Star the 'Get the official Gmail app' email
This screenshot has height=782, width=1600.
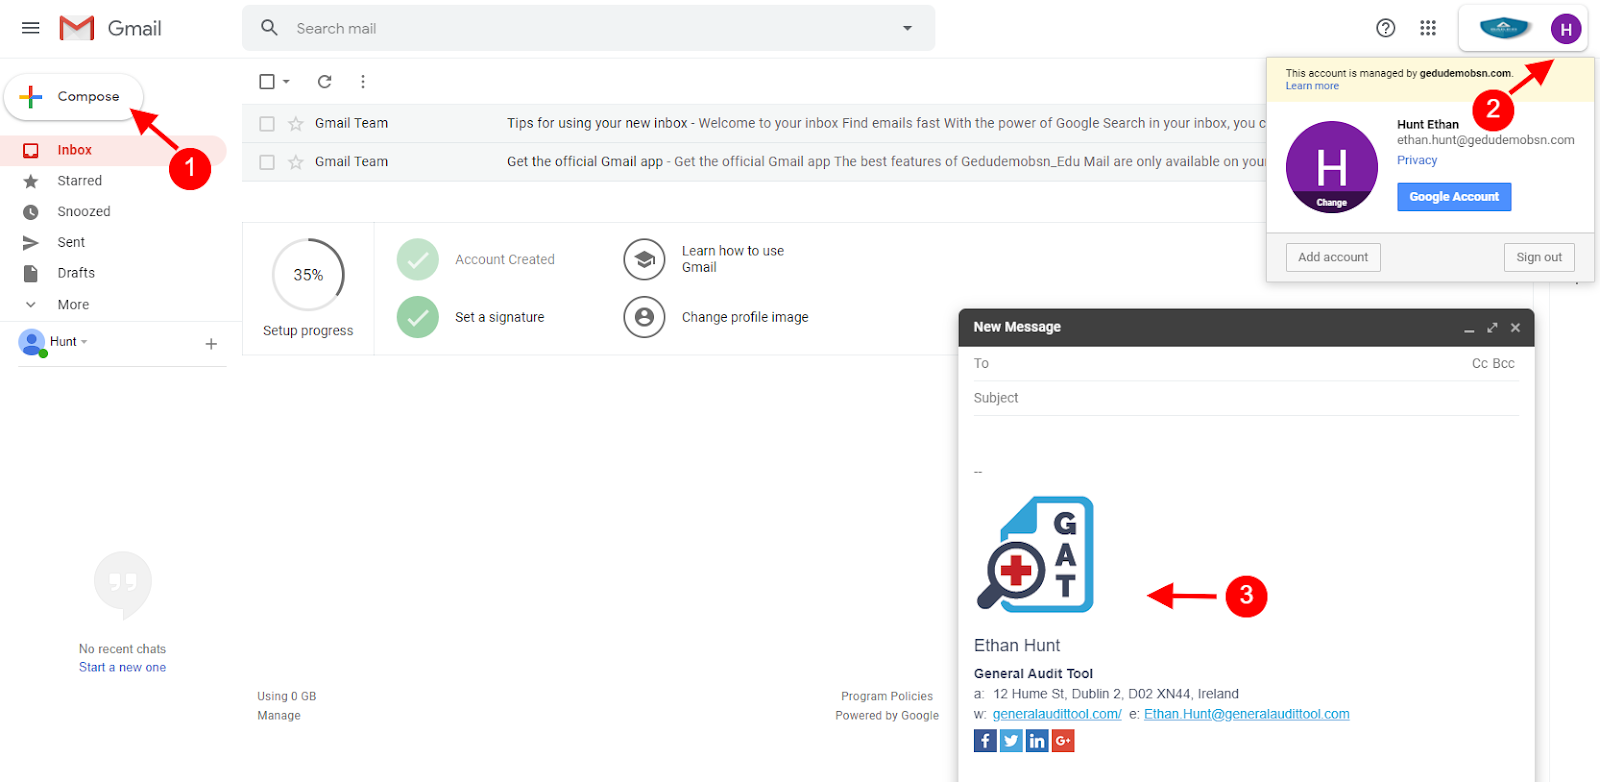[296, 162]
